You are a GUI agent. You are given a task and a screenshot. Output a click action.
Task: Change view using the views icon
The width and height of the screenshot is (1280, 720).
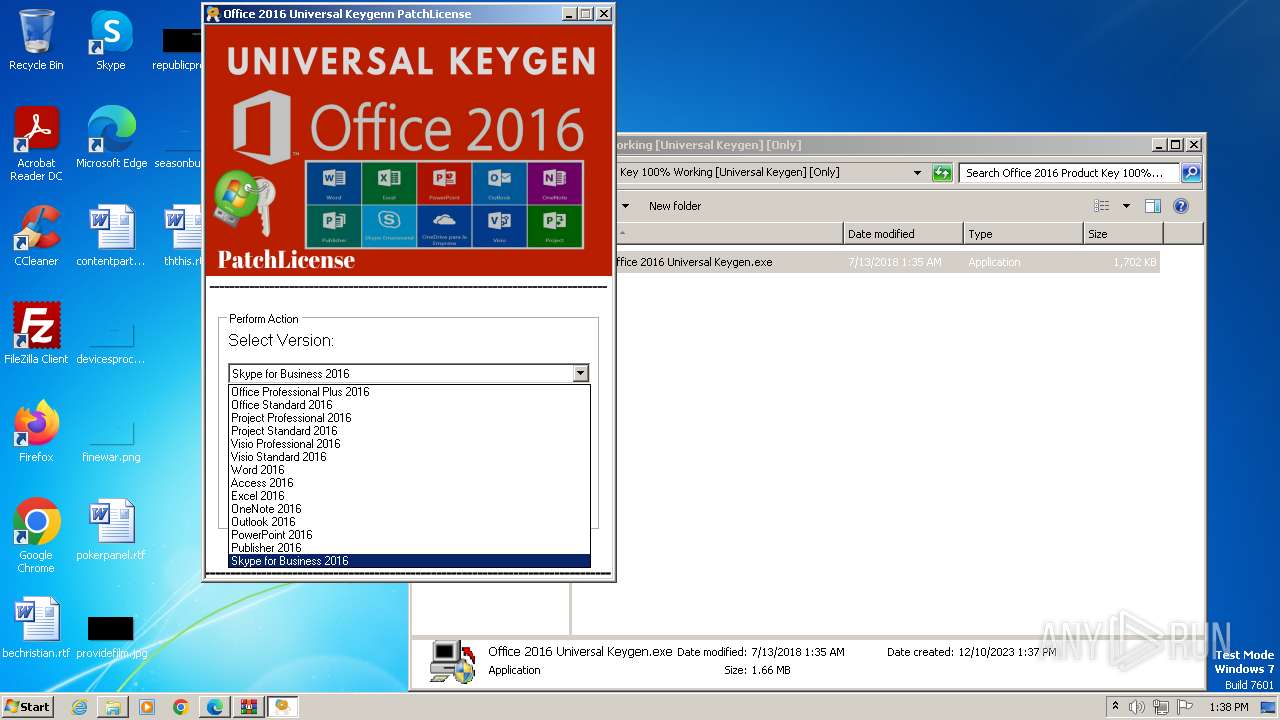click(1101, 206)
